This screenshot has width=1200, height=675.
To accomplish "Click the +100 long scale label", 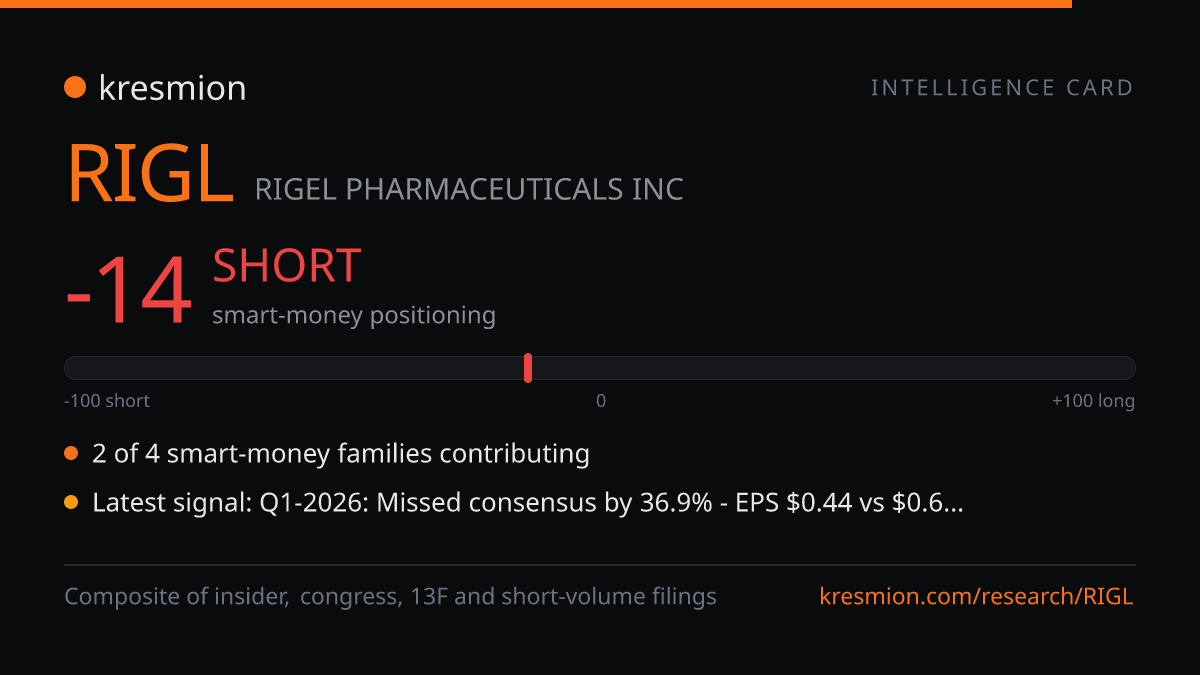I will 1093,401.
